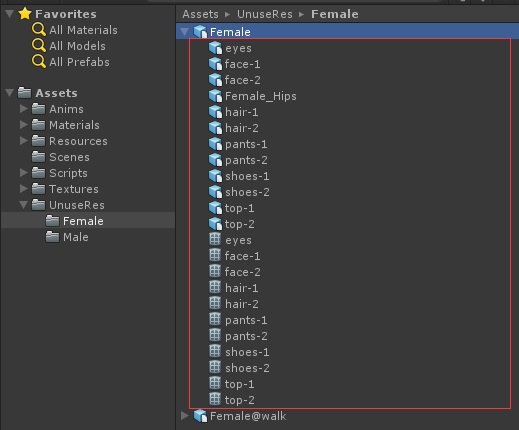
Task: Expand the Female@walk model asset
Action: click(x=185, y=416)
